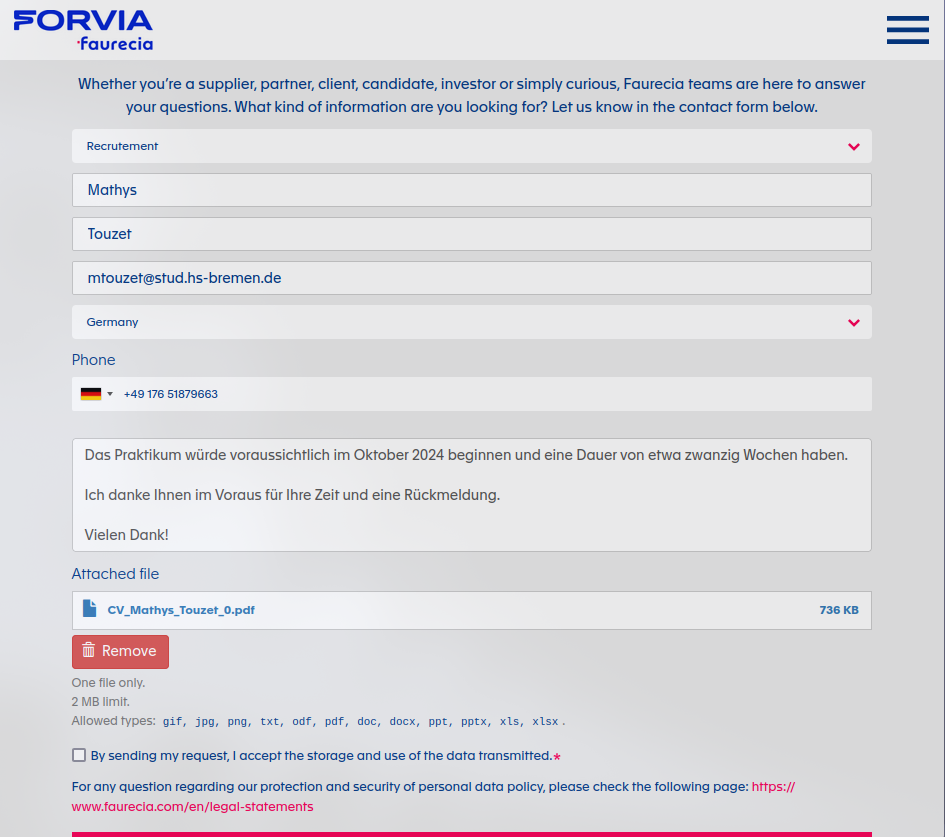Click the Forvia Faurecia logo

[83, 29]
